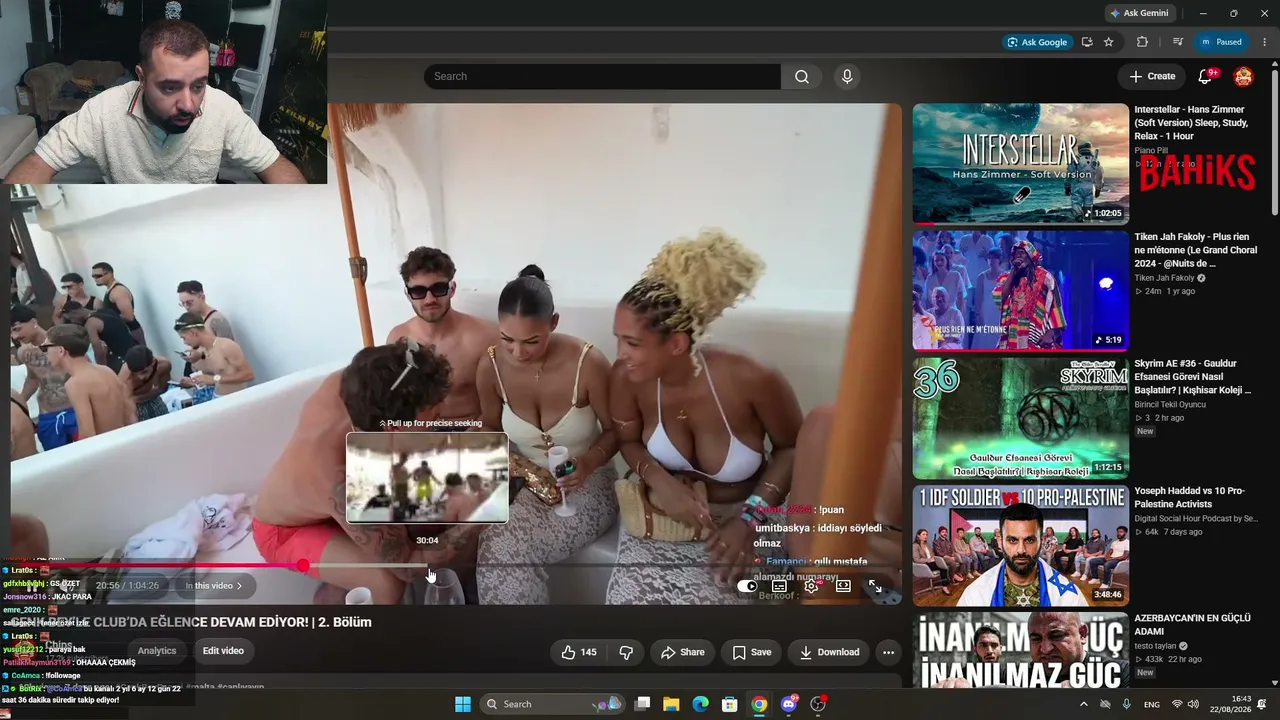Install the page as app icon
The image size is (1280, 720).
click(1087, 42)
